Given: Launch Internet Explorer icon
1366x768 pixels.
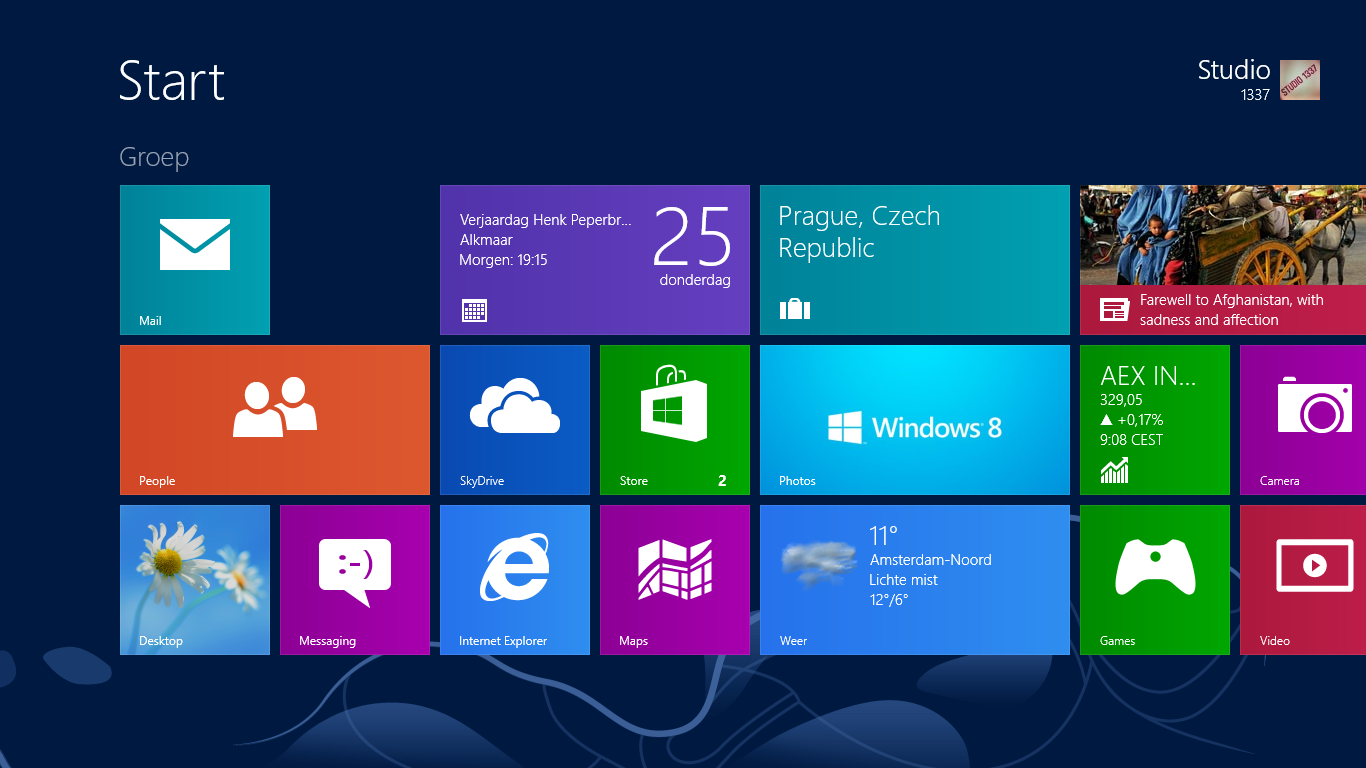Looking at the screenshot, I should [x=515, y=567].
